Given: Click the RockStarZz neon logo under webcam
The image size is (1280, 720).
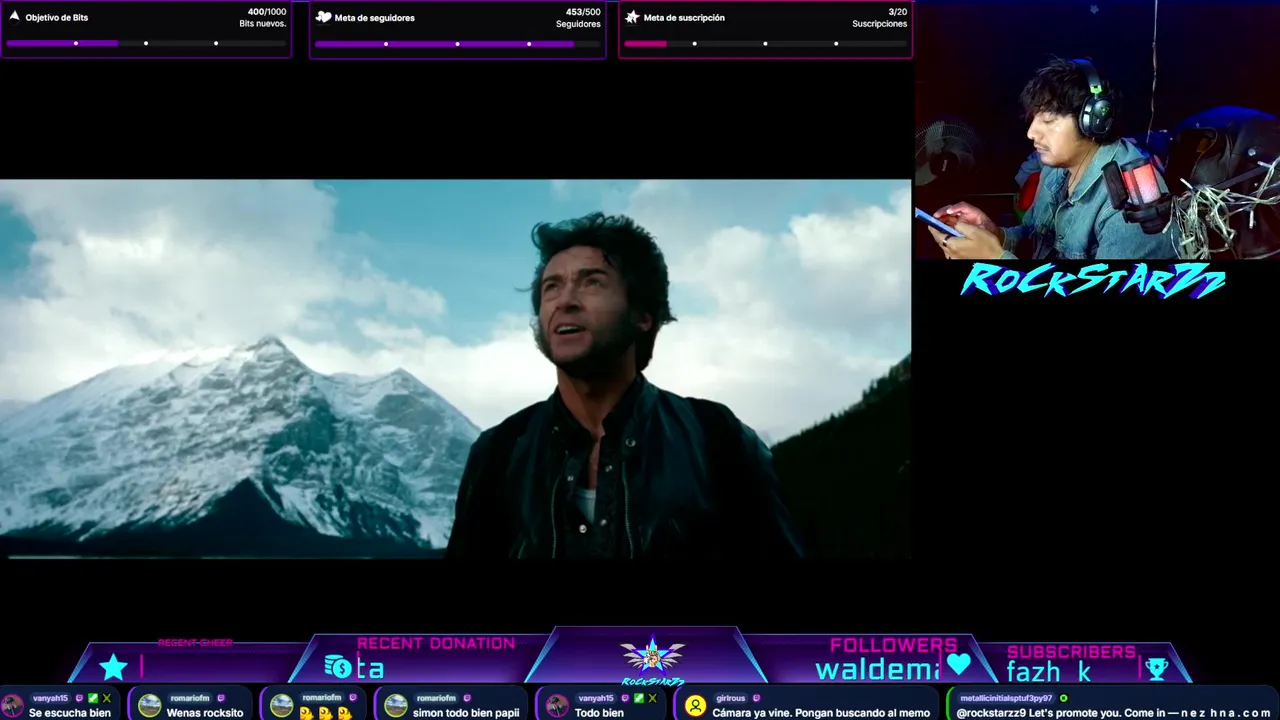Looking at the screenshot, I should [1093, 281].
